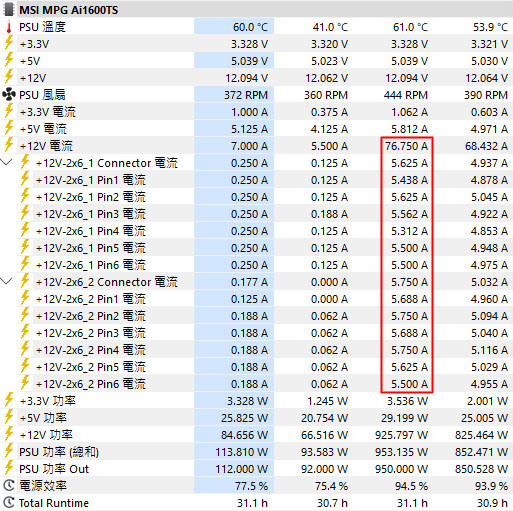
Task: Click the fan icon beside PSU 風扇
Action: (x=9, y=95)
